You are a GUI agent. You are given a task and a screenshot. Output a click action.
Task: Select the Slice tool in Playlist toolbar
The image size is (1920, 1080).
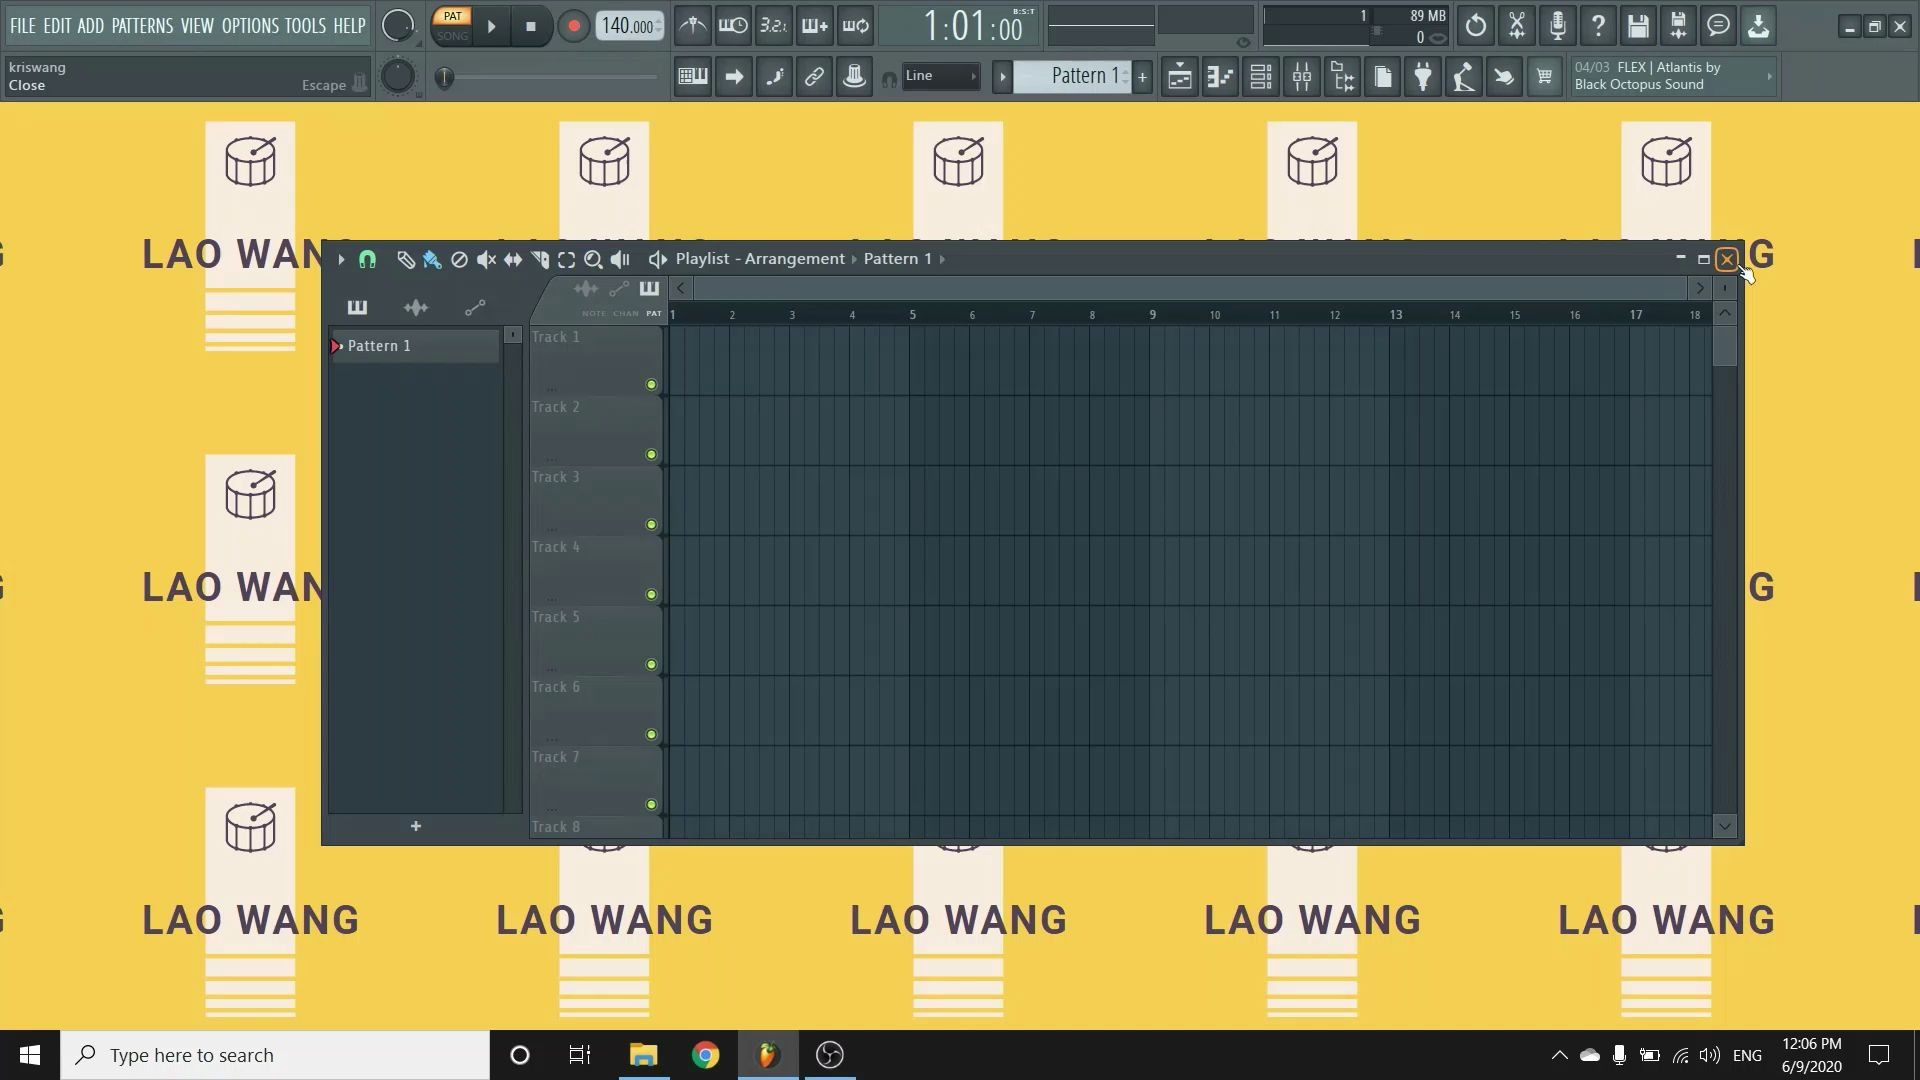(x=540, y=259)
